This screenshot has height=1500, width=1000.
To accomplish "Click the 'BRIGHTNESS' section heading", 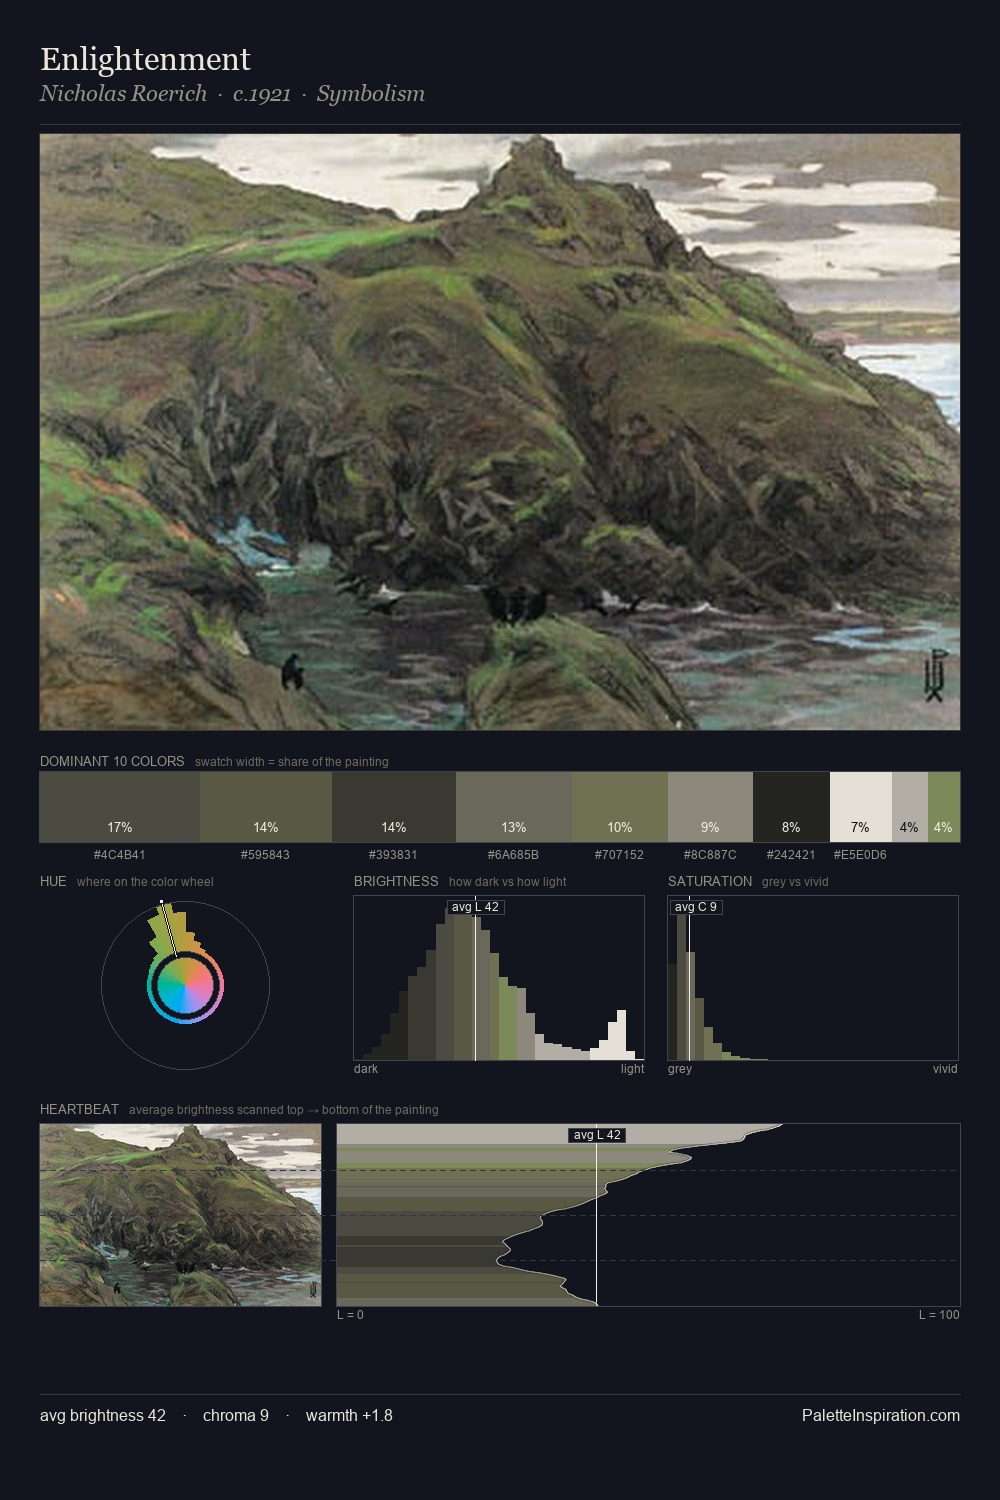I will (x=396, y=881).
